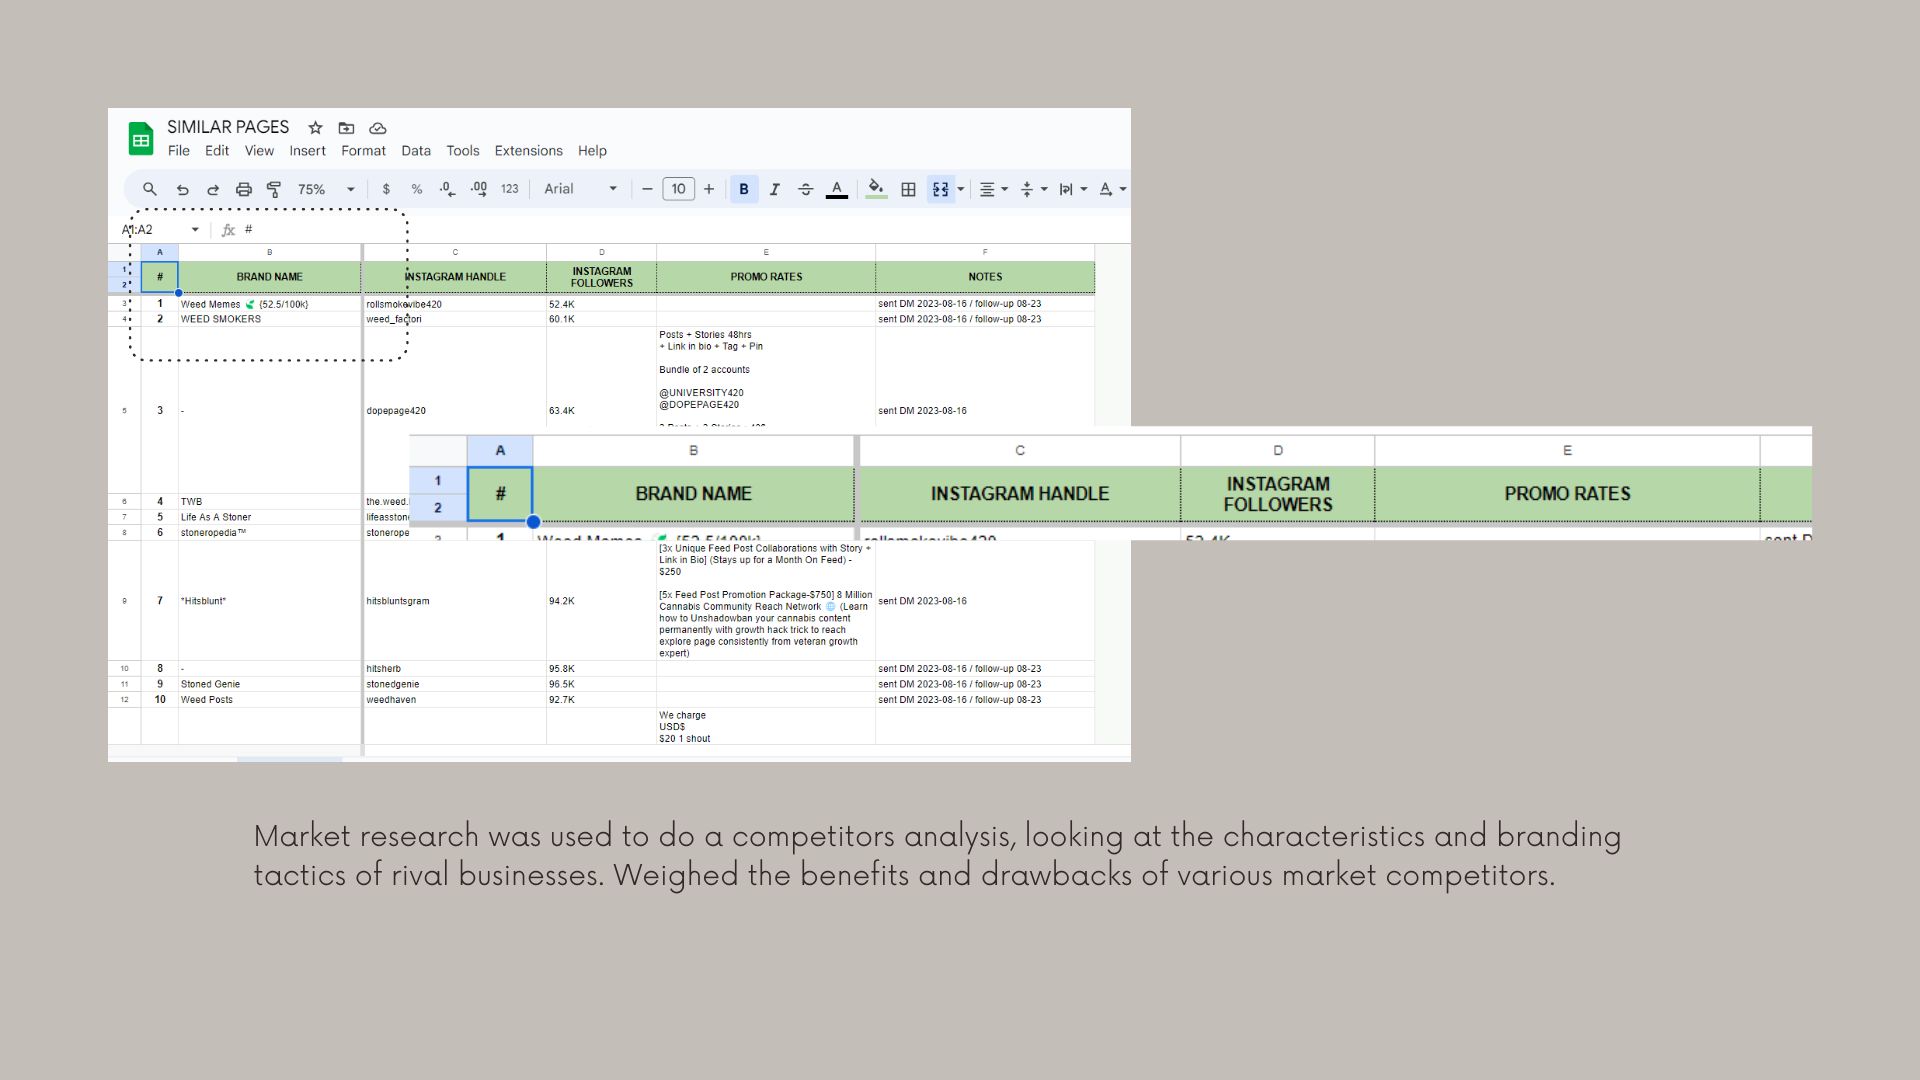The image size is (1920, 1080).
Task: Click the font size input box
Action: (678, 189)
